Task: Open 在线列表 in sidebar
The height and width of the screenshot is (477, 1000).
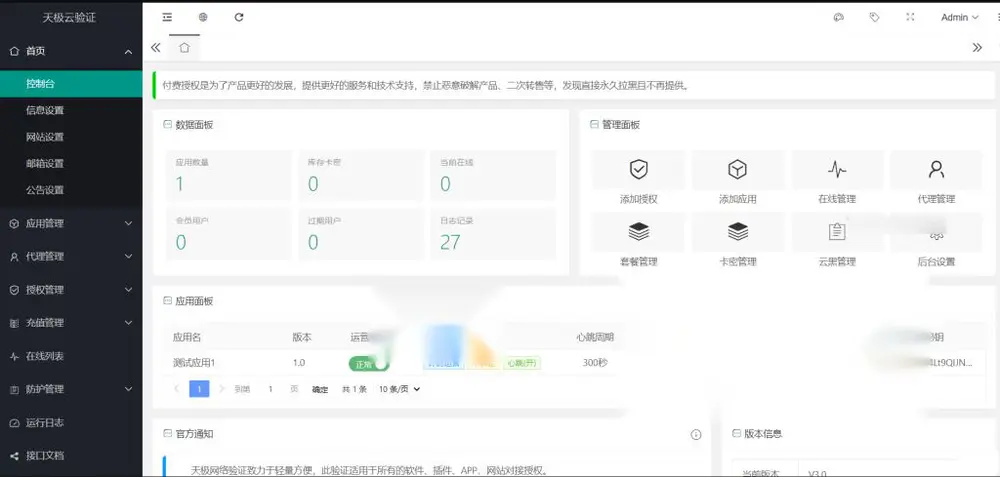Action: [71, 356]
